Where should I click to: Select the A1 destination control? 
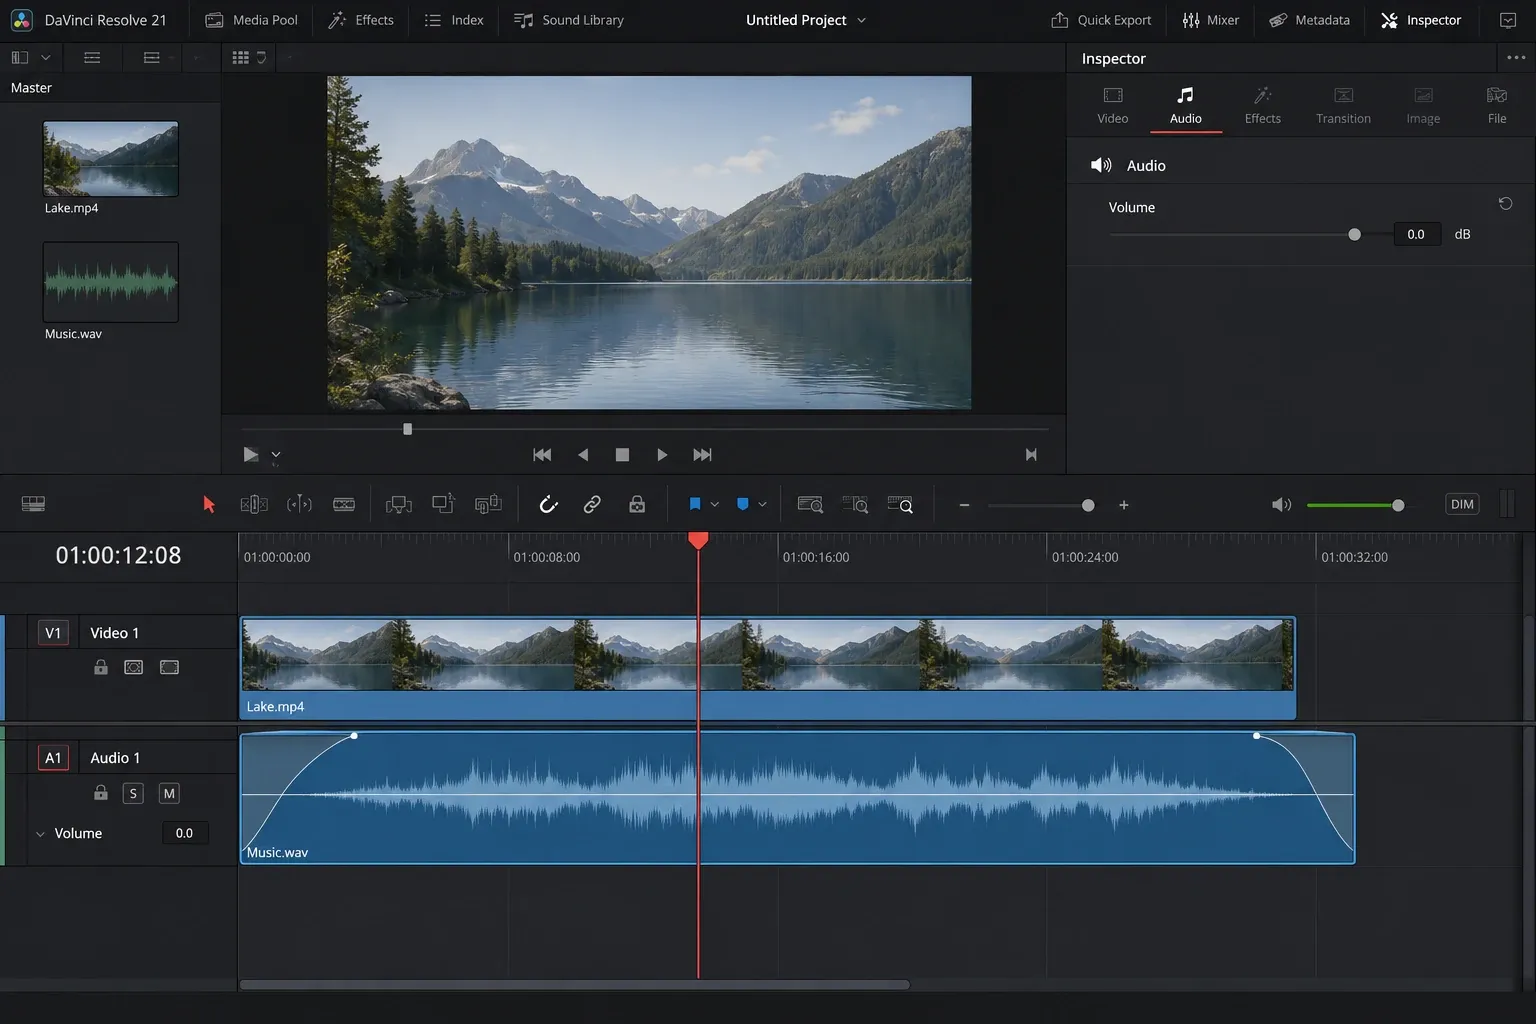[x=53, y=758]
